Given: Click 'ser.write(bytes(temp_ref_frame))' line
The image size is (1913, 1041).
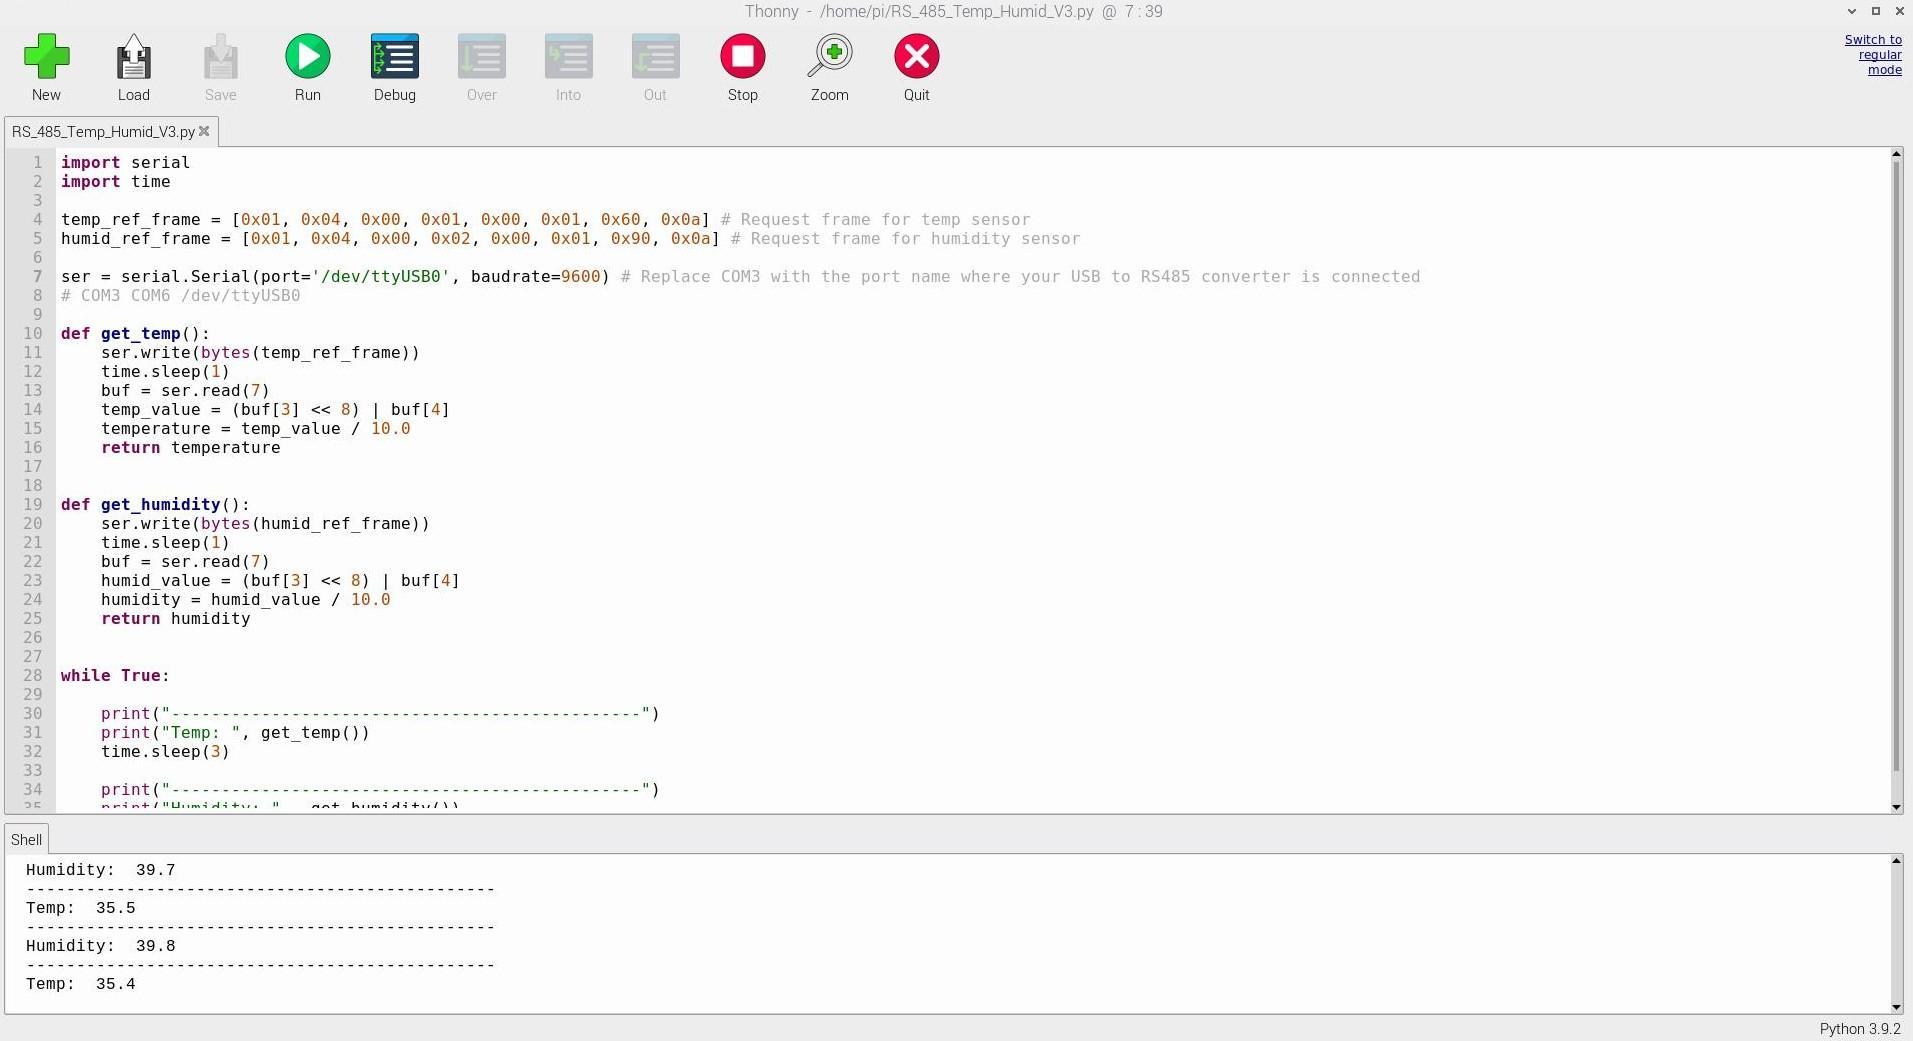Looking at the screenshot, I should tap(260, 352).
